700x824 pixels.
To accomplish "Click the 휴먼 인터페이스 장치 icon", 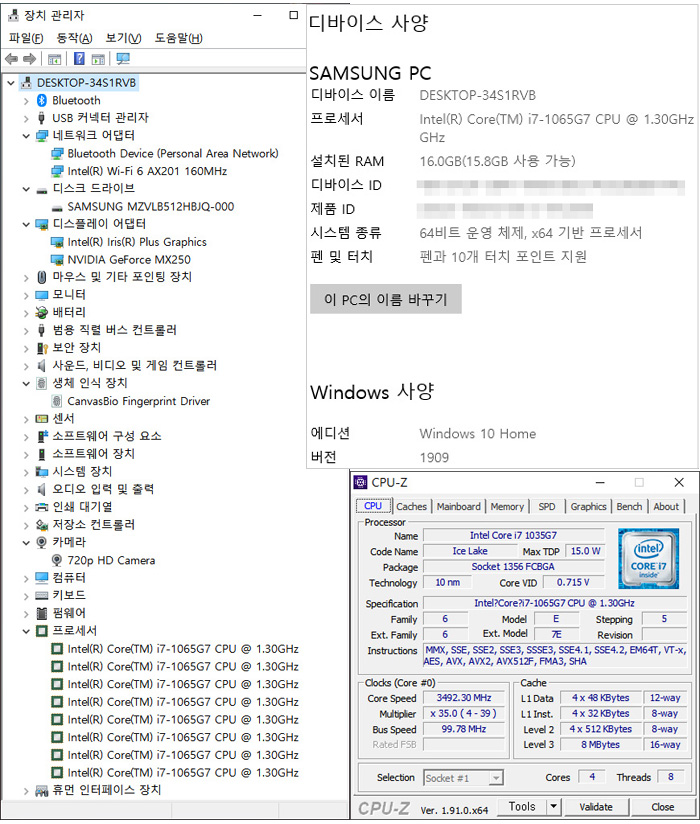I will (42, 790).
